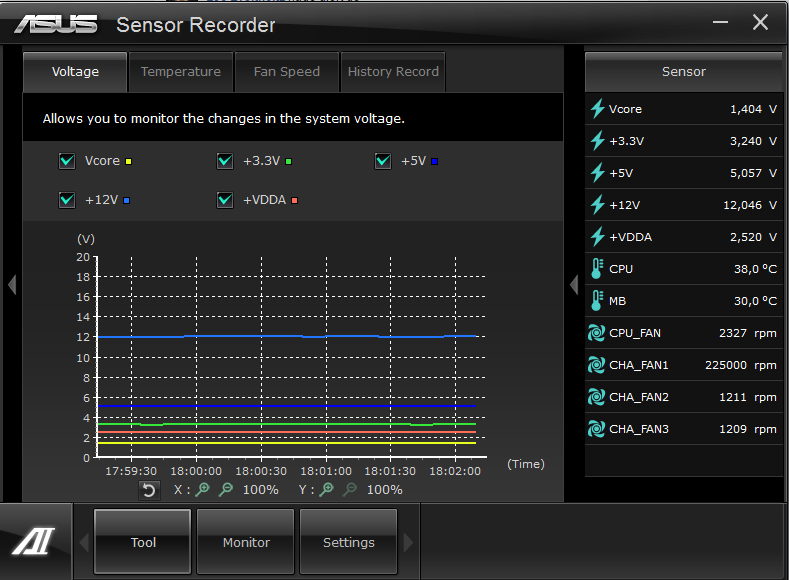The width and height of the screenshot is (789, 580).
Task: Click the CHA_FAN3 1209 rpm value
Action: 747,429
